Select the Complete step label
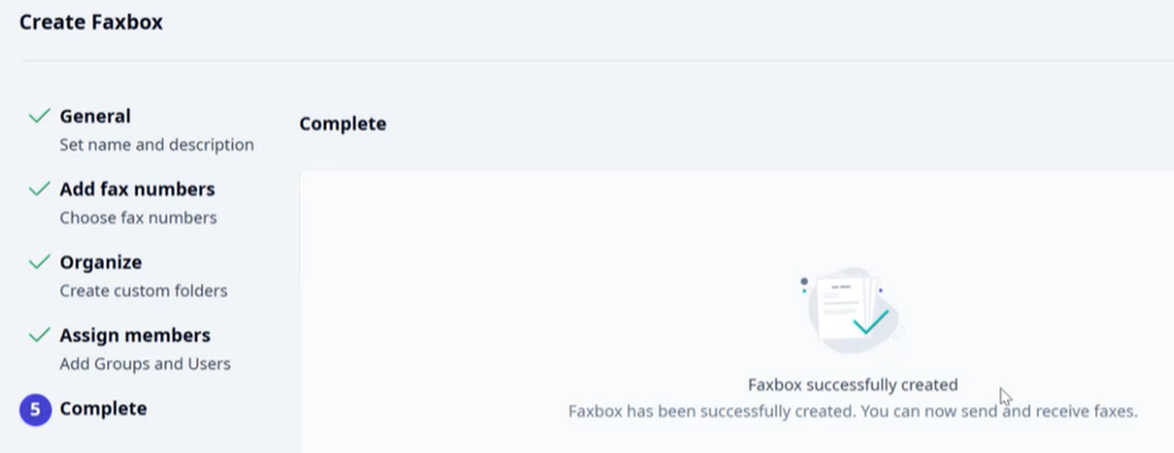 pyautogui.click(x=103, y=409)
